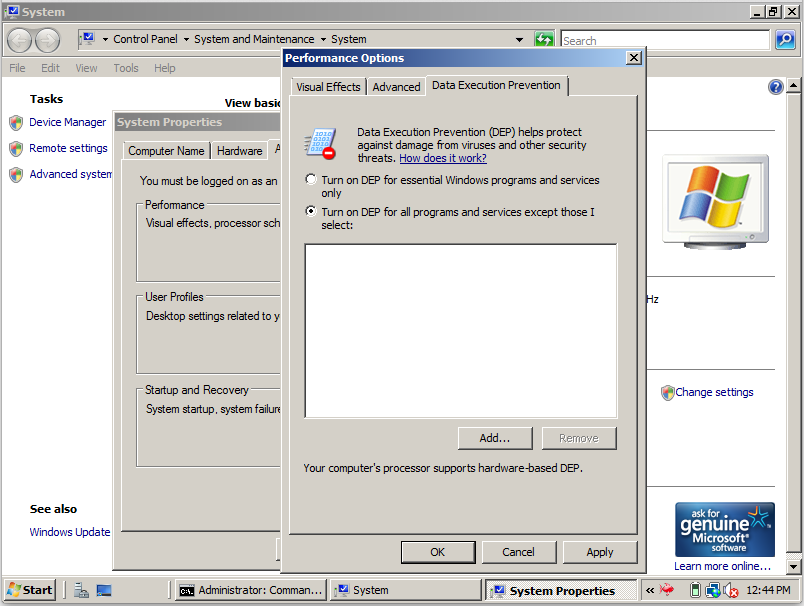Select the Data Execution Prevention tab

pos(496,85)
